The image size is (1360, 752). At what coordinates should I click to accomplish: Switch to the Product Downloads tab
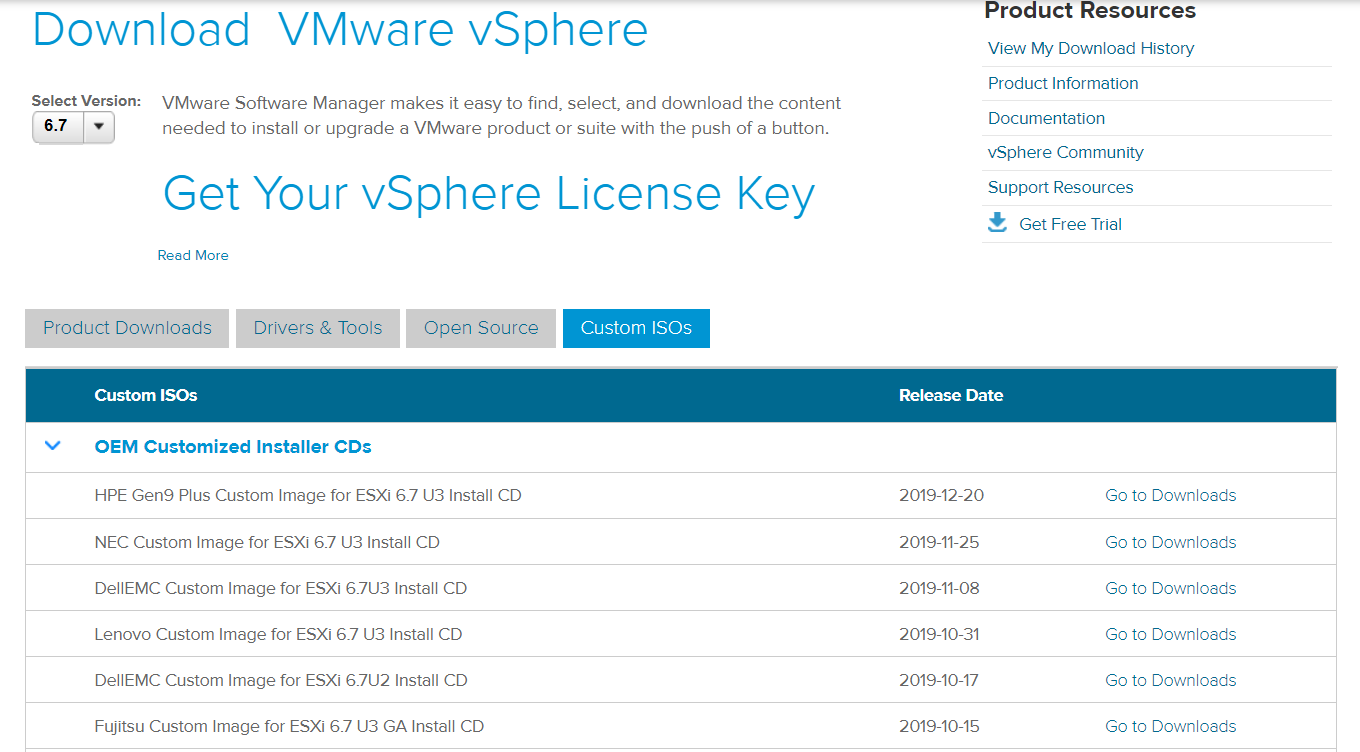tap(127, 328)
